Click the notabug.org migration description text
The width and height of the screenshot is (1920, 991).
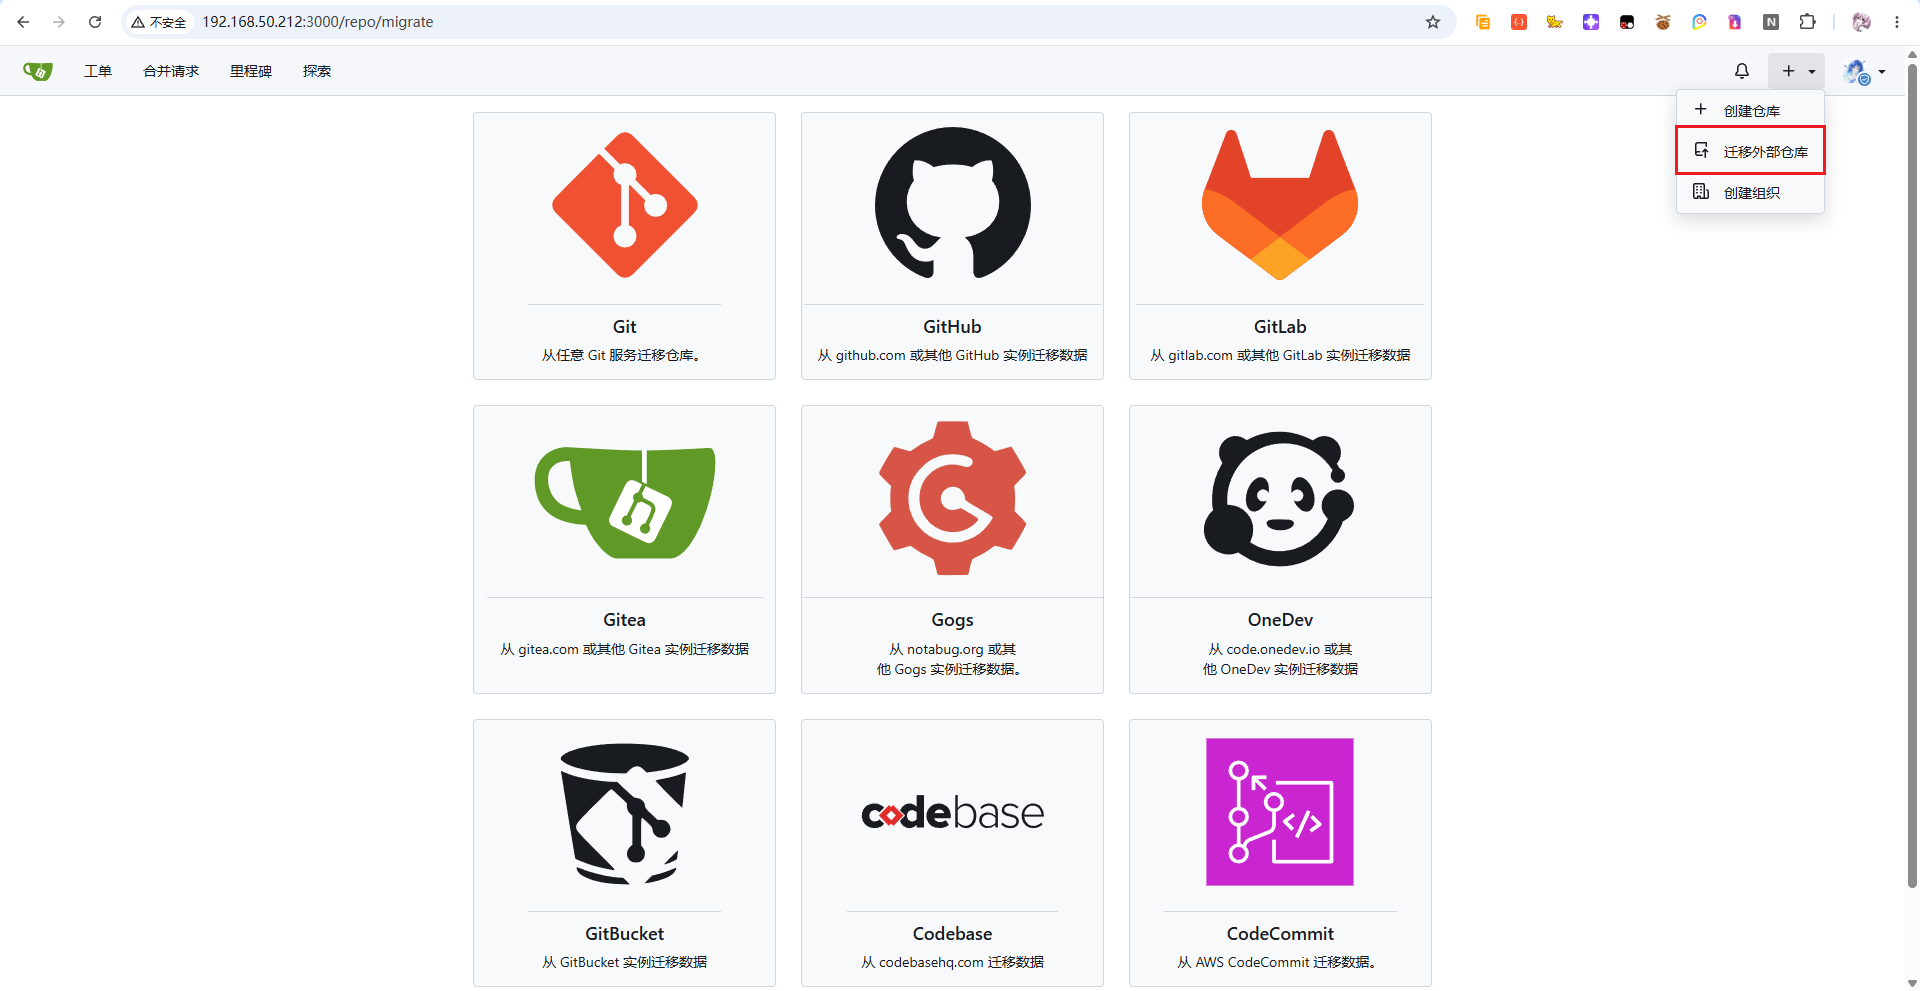tap(951, 659)
